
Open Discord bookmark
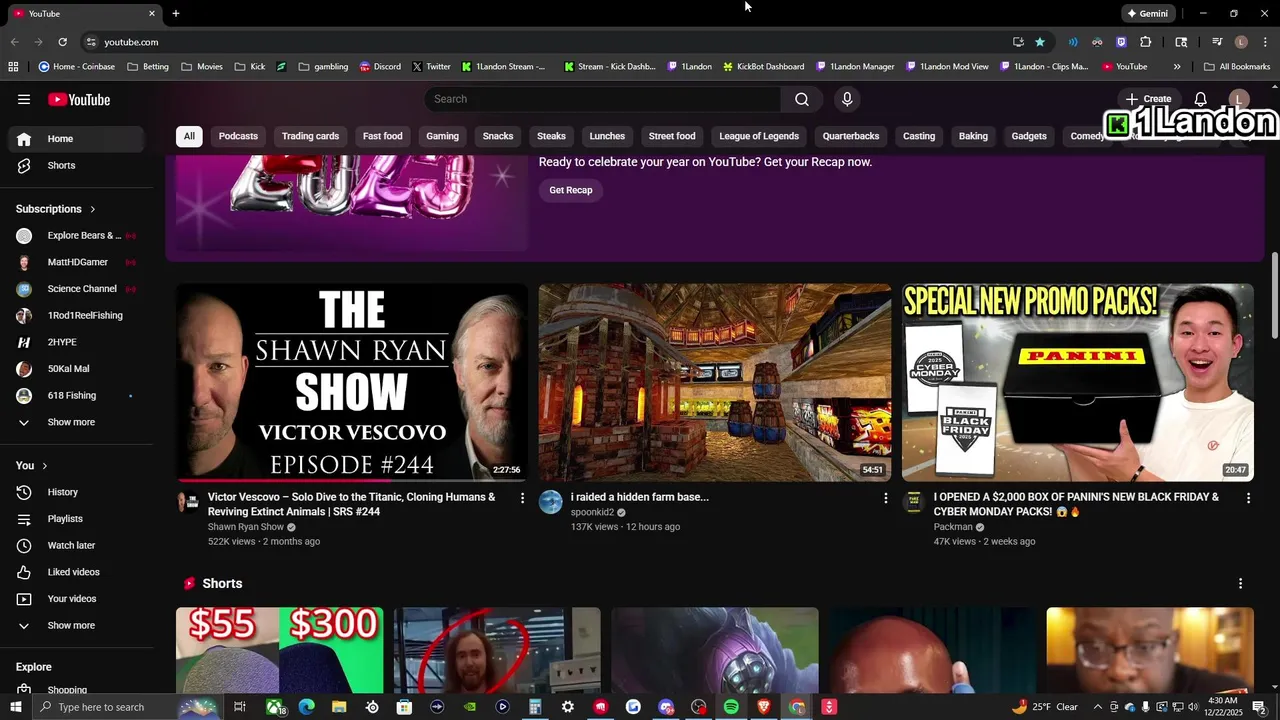(x=380, y=67)
